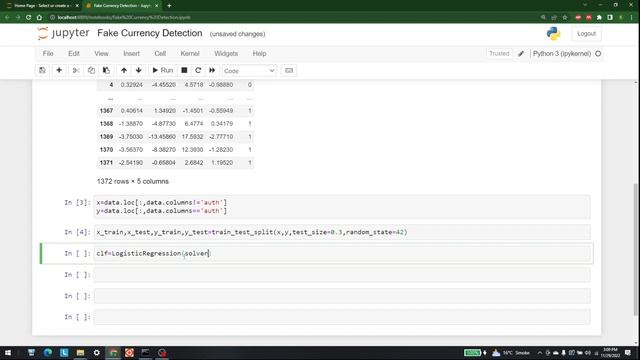Click the 1372 rows × 5 columns text
640x360 pixels.
[133, 181]
